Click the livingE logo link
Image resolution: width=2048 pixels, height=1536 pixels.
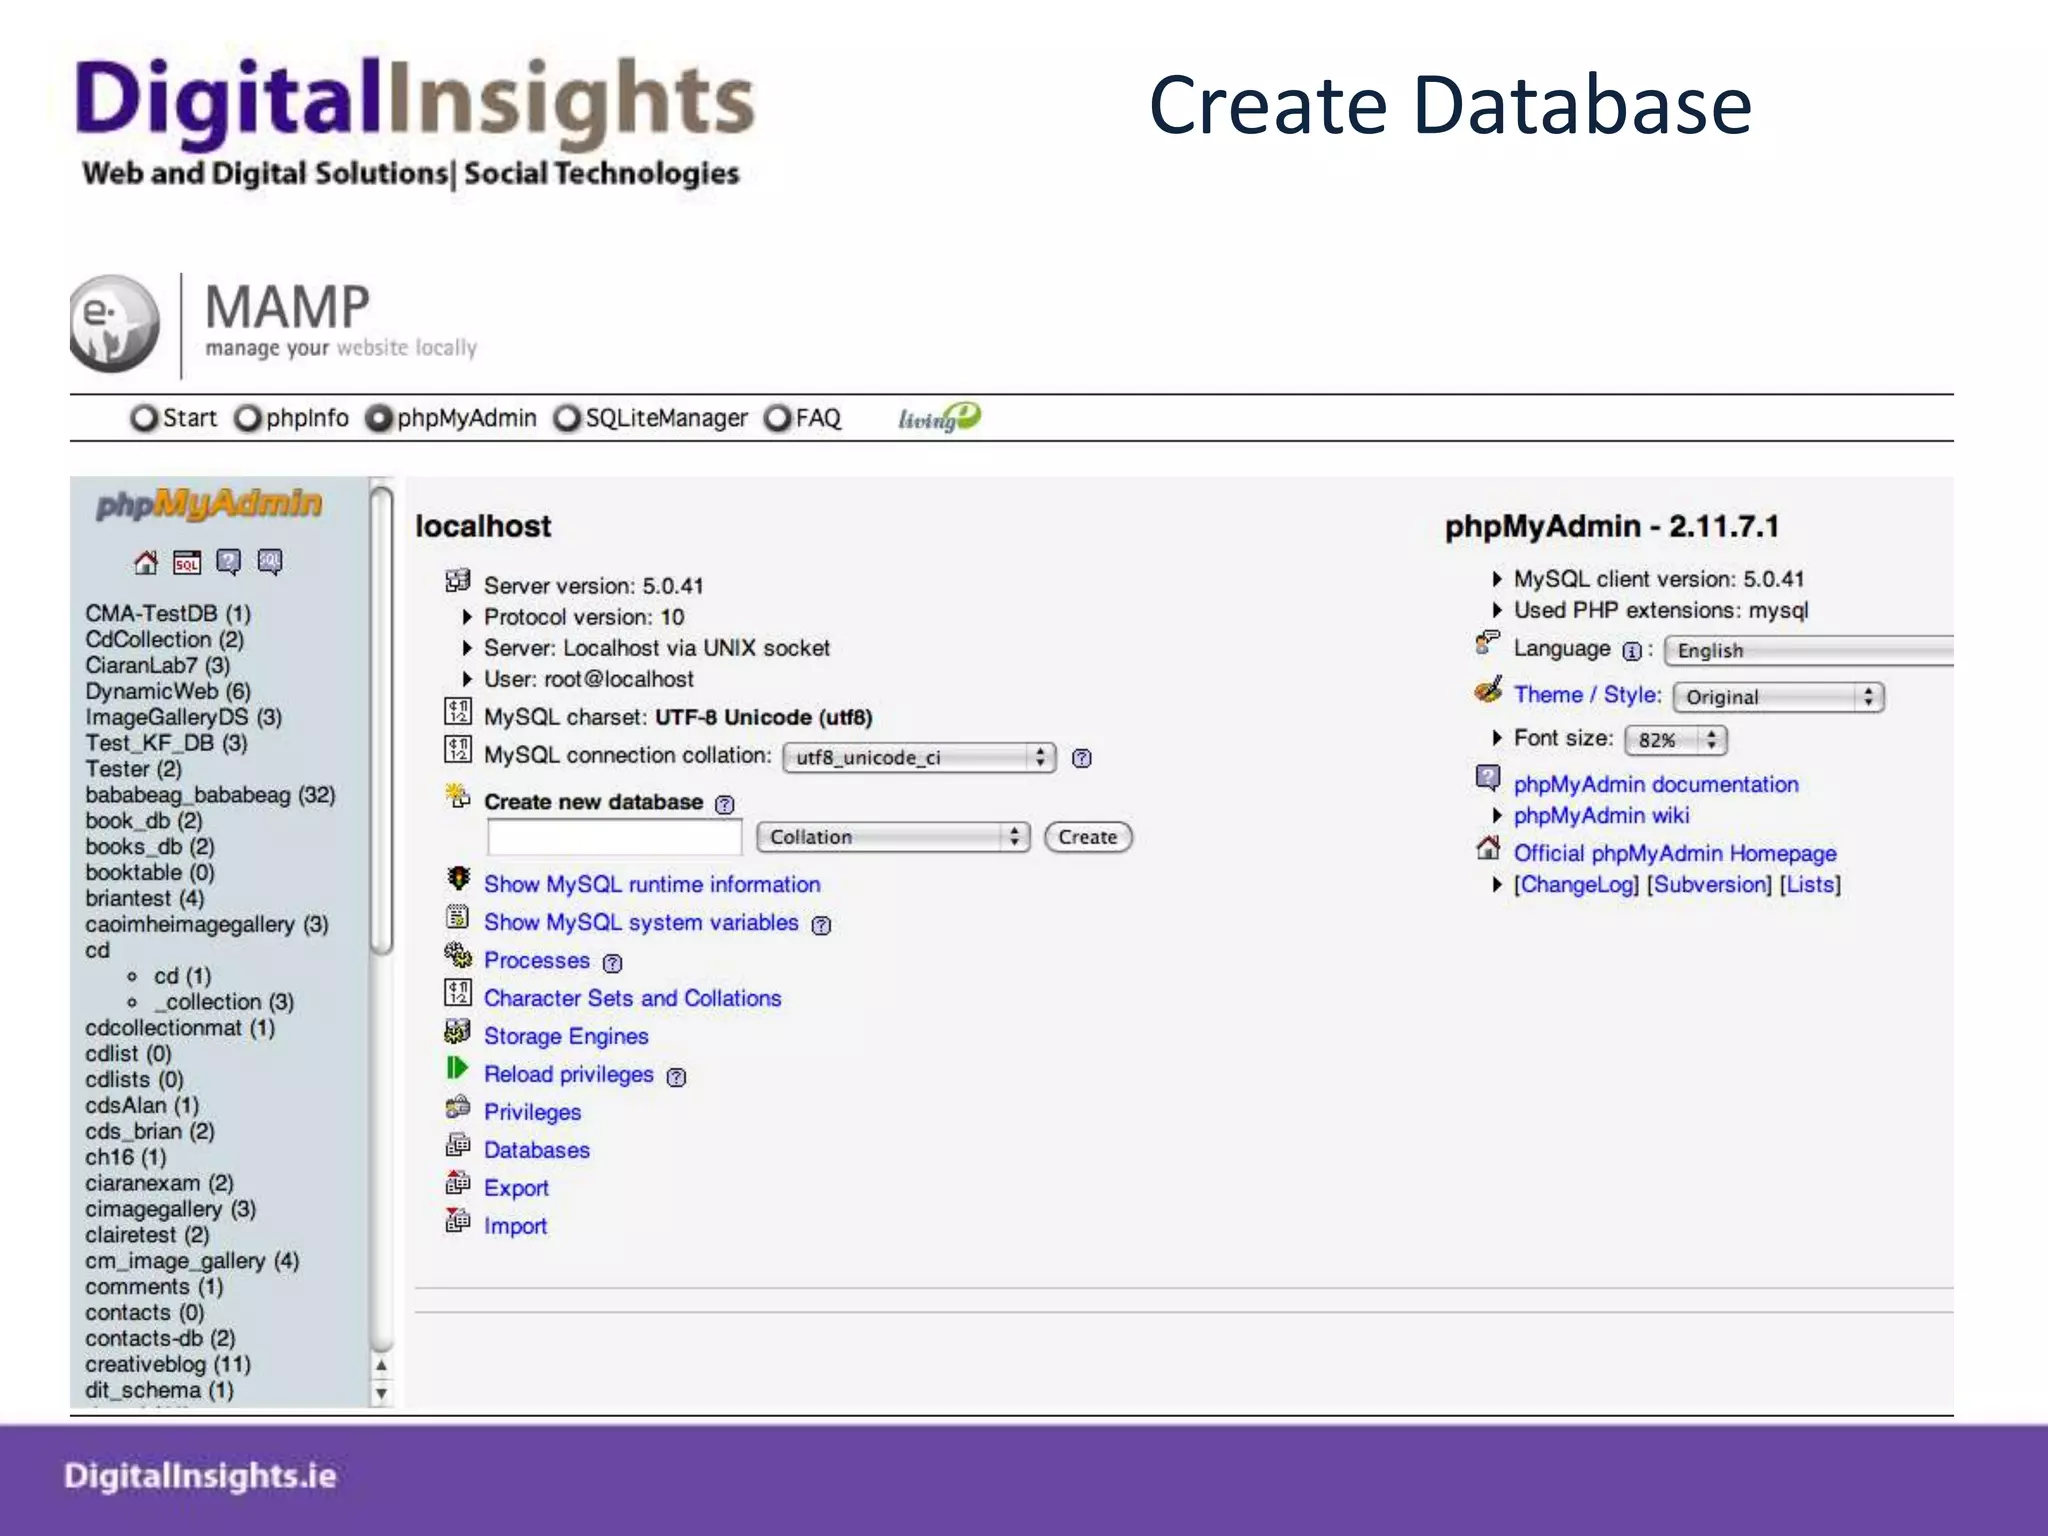coord(939,418)
